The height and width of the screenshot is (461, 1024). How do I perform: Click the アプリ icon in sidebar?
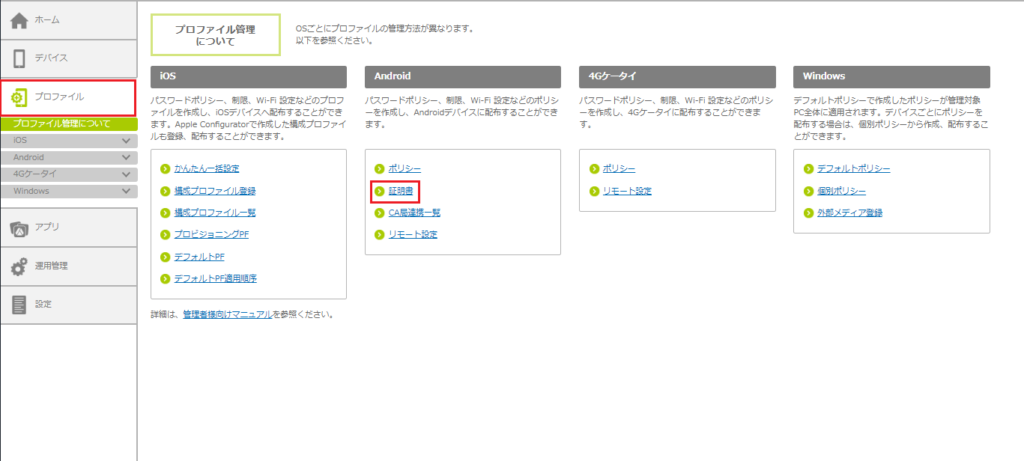19,229
